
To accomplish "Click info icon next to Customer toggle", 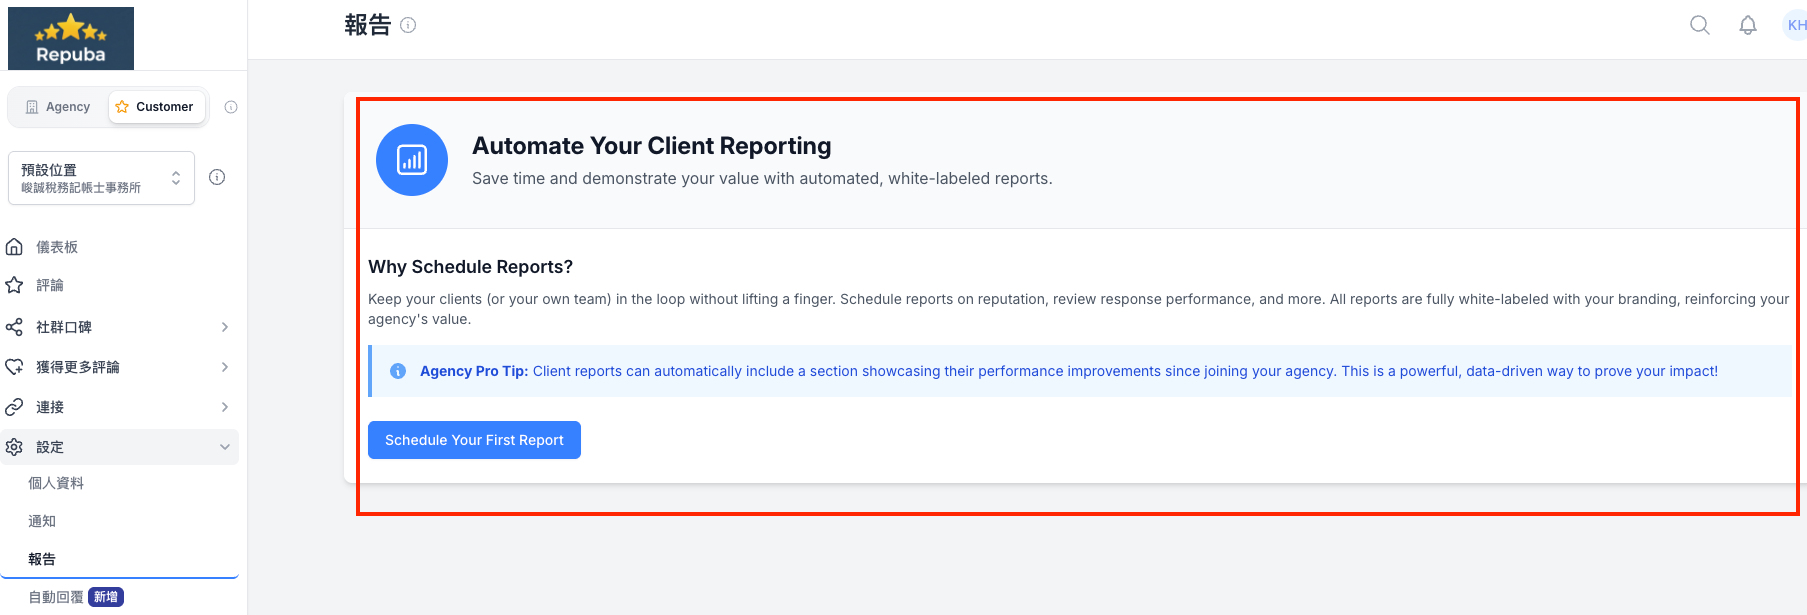I will (x=231, y=107).
